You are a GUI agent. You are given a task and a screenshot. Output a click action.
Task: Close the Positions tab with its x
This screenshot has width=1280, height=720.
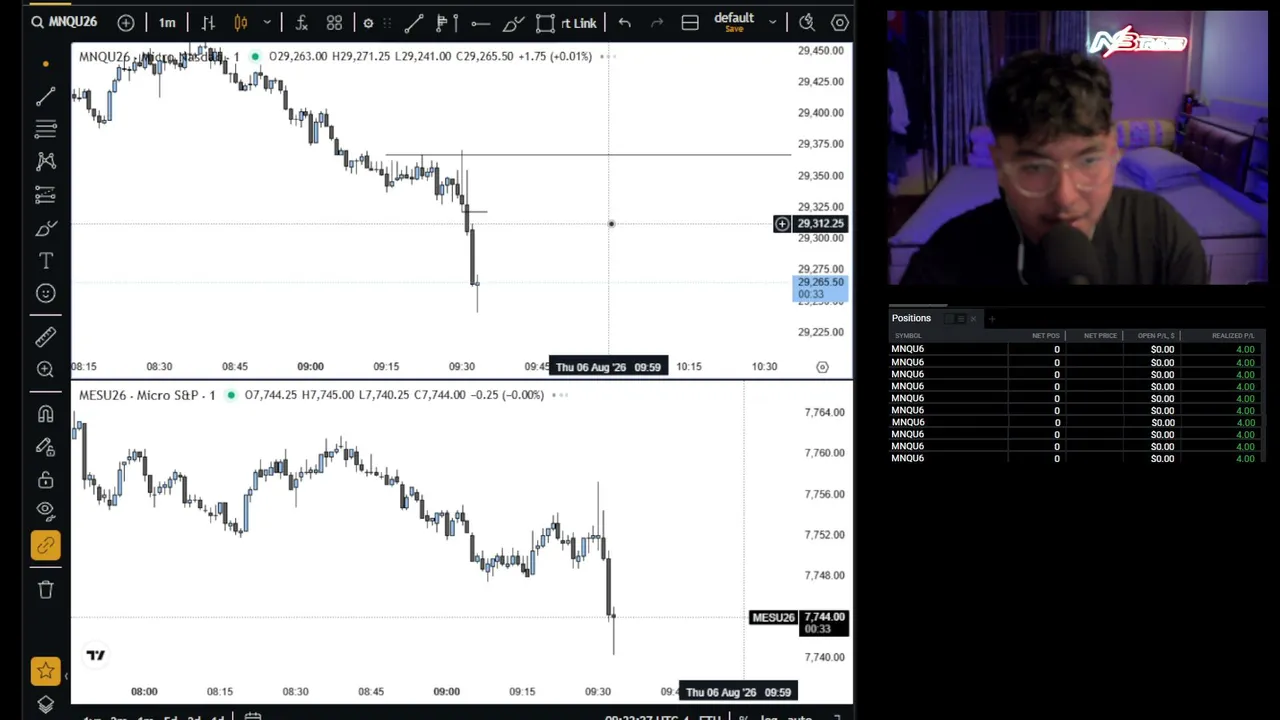click(973, 319)
